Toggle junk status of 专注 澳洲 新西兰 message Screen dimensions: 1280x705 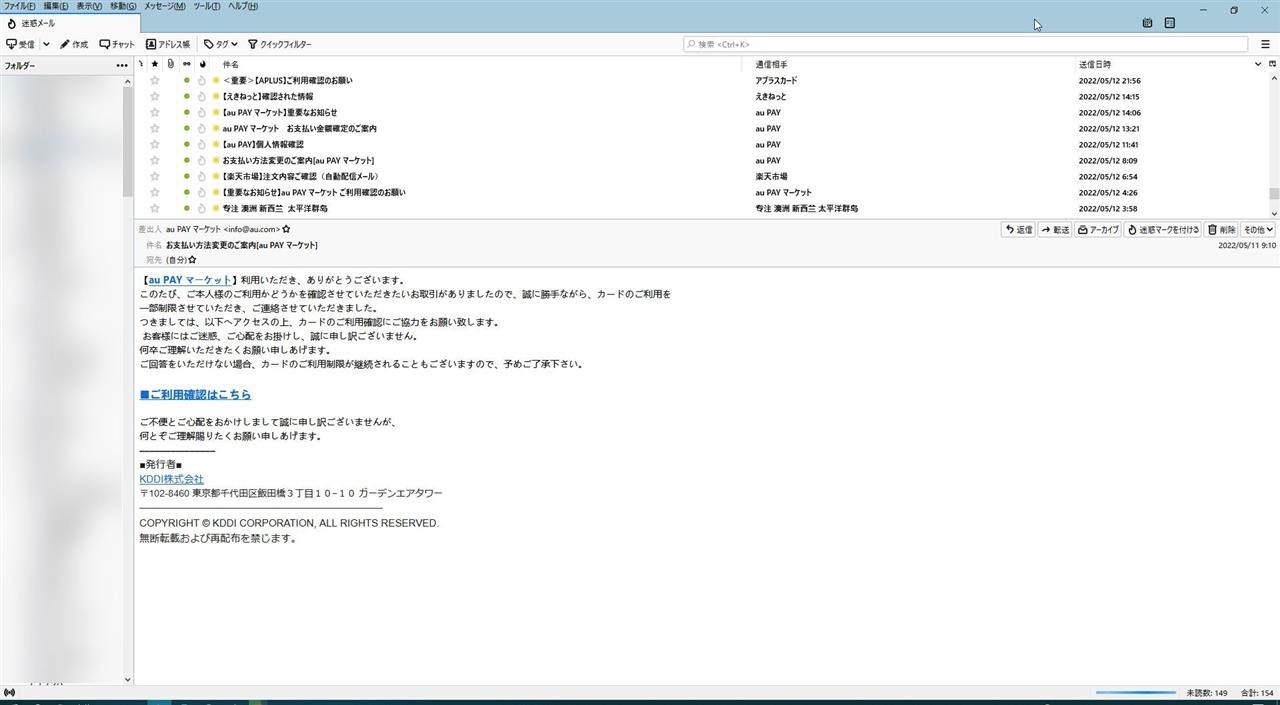coord(202,209)
